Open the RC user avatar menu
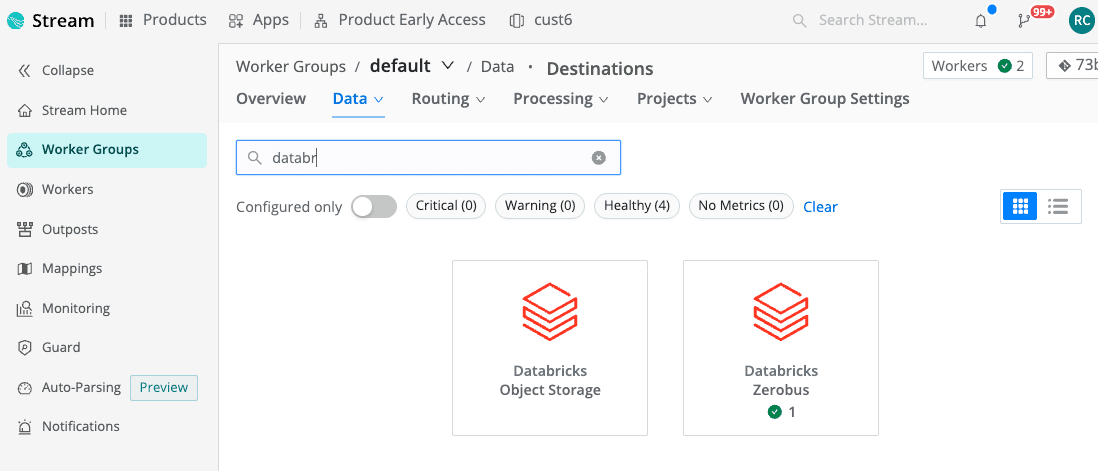The width and height of the screenshot is (1098, 471). (1081, 20)
